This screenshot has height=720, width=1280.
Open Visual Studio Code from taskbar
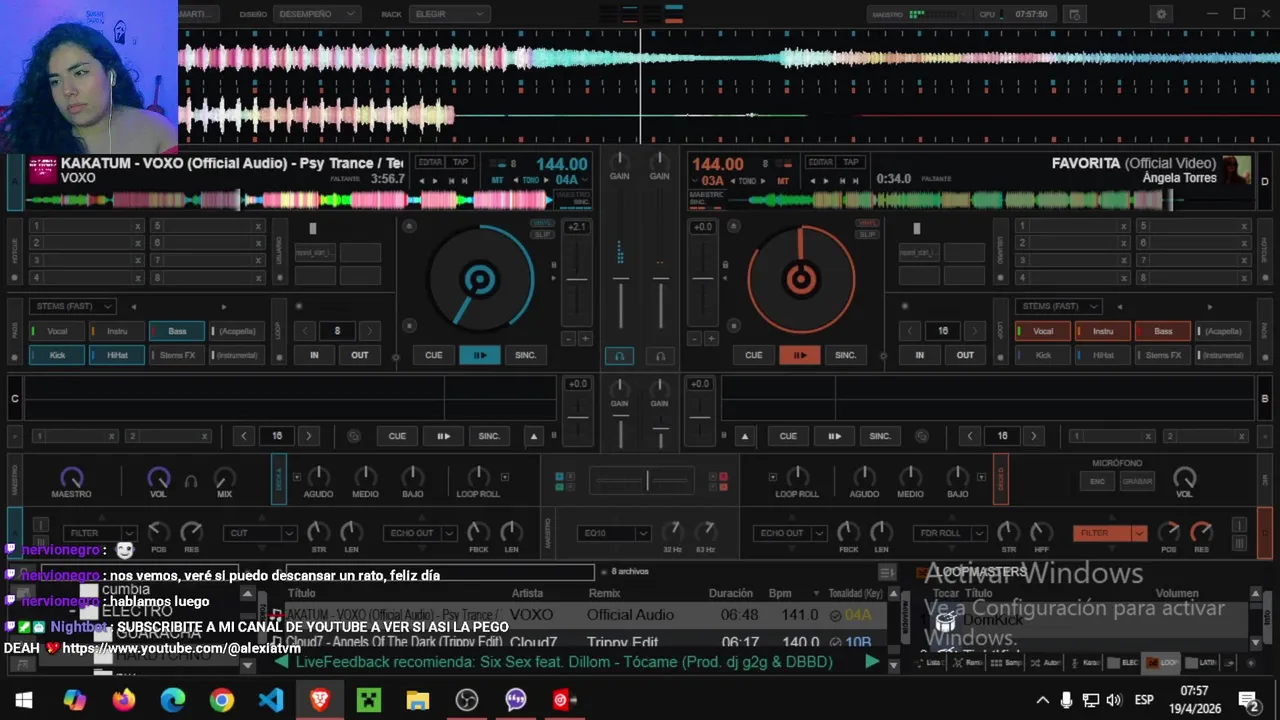pyautogui.click(x=270, y=700)
